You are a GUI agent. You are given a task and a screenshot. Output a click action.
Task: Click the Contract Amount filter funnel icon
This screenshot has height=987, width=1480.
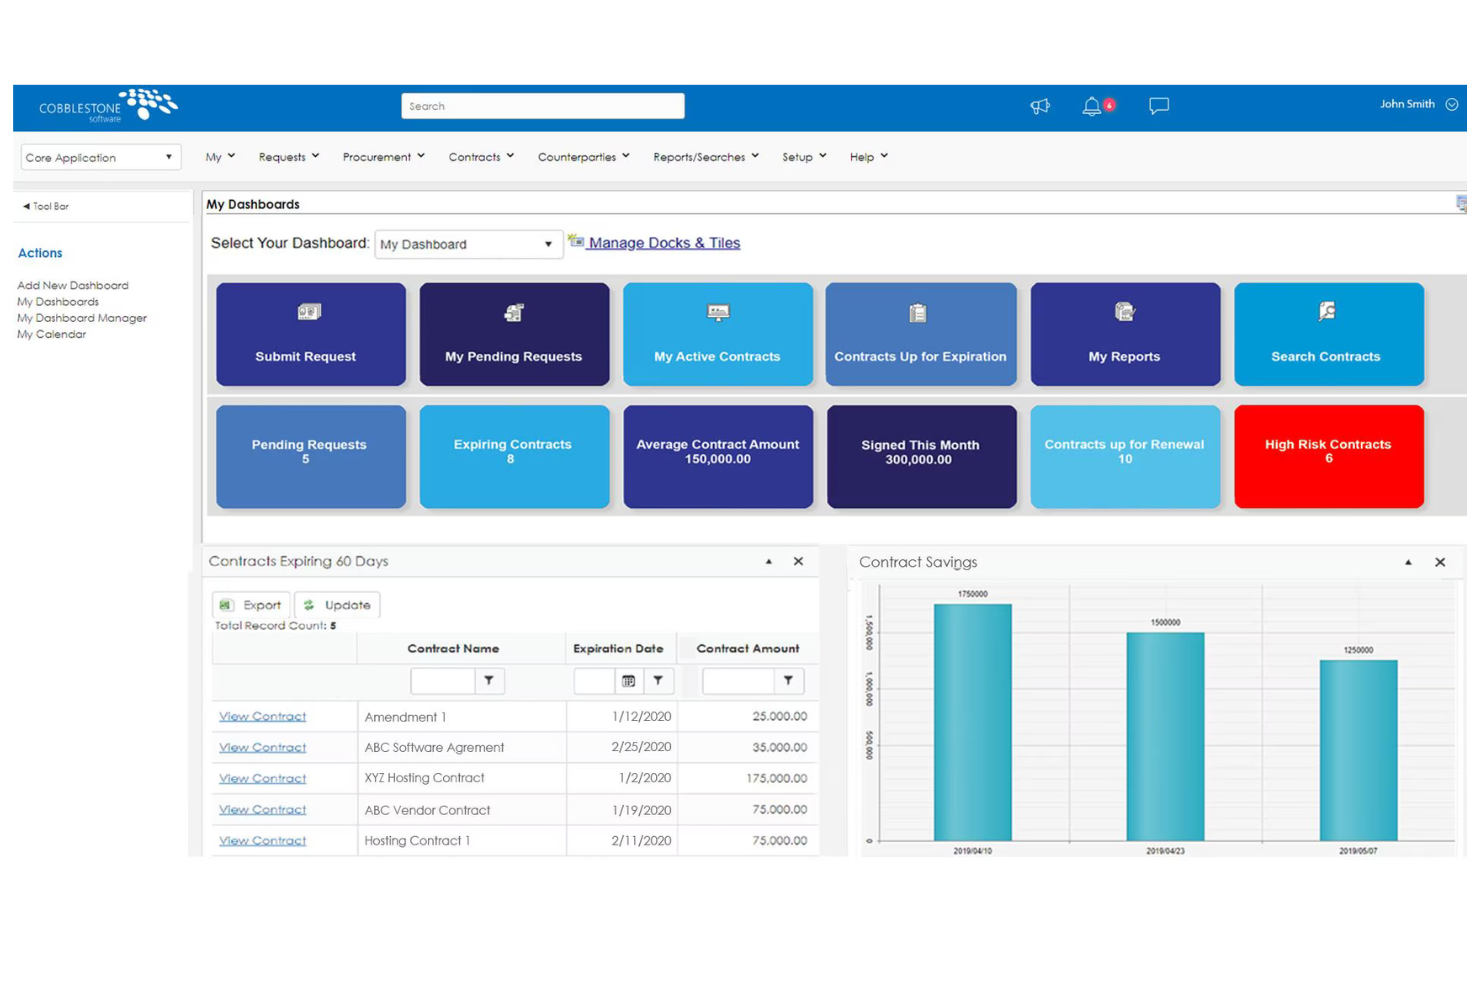tap(789, 680)
